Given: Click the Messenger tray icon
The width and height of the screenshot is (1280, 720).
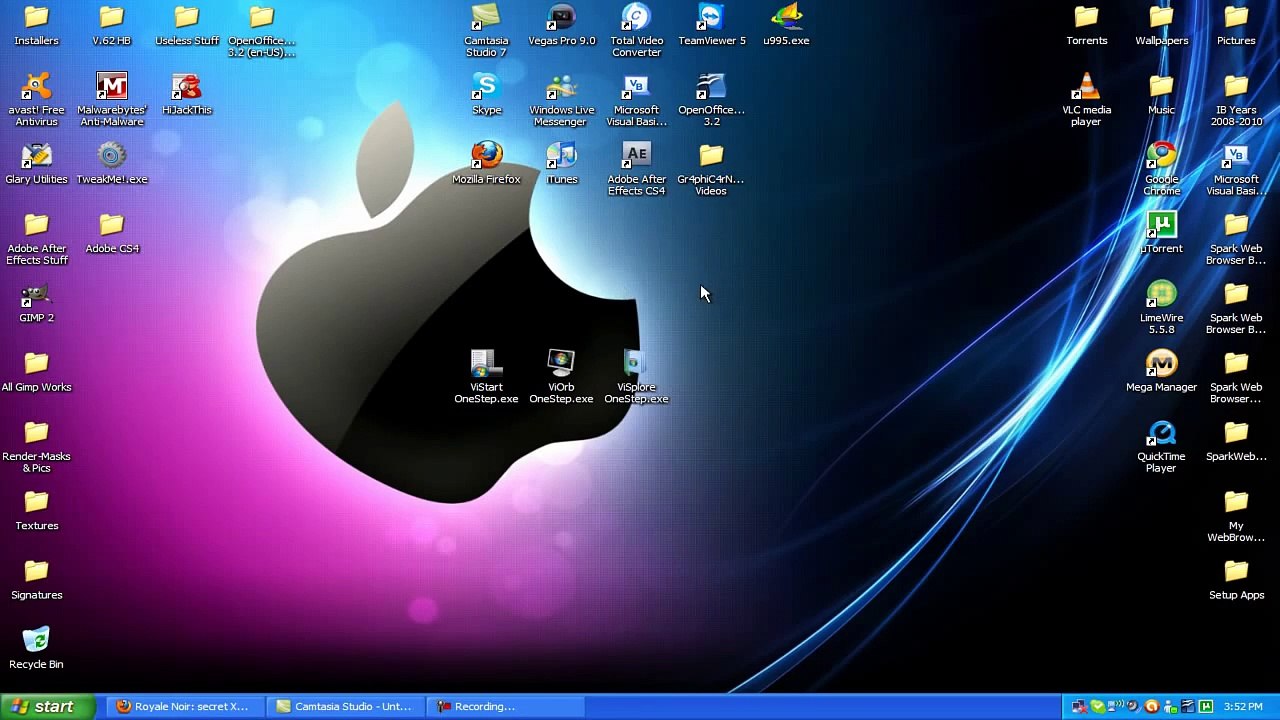Looking at the screenshot, I should pos(1170,707).
